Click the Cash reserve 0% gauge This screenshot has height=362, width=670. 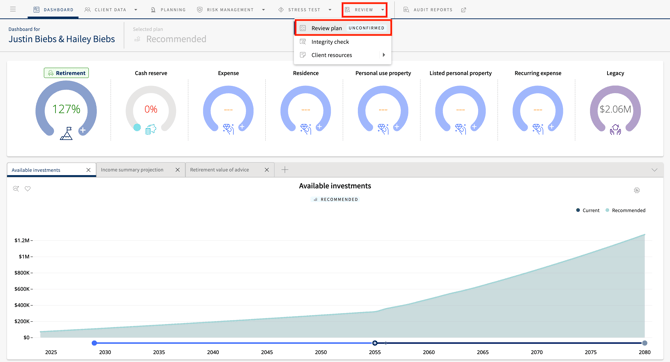(151, 109)
